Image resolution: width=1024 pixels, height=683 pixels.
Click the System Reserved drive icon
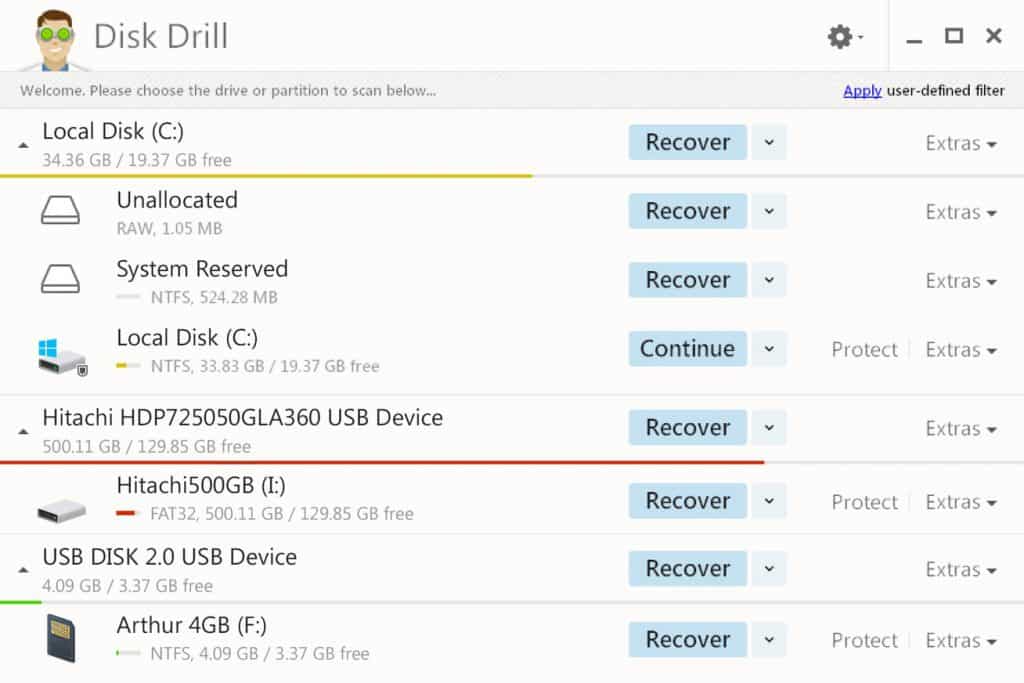pos(60,280)
